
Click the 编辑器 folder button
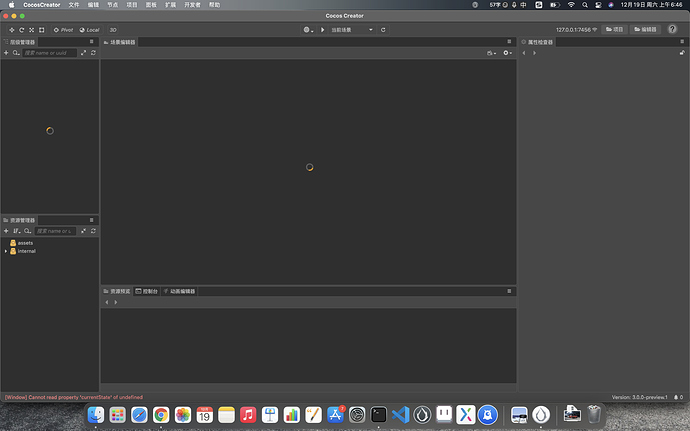[645, 29]
